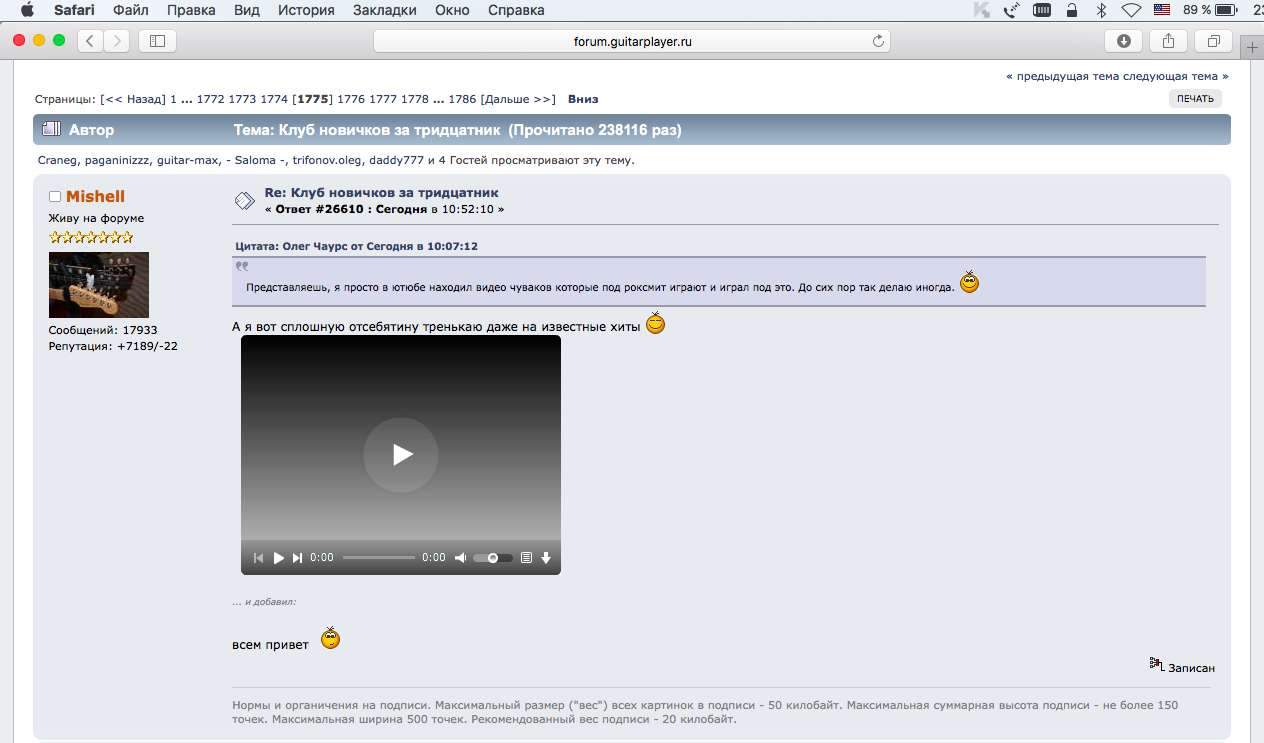Open the Apple menu

pos(27,10)
